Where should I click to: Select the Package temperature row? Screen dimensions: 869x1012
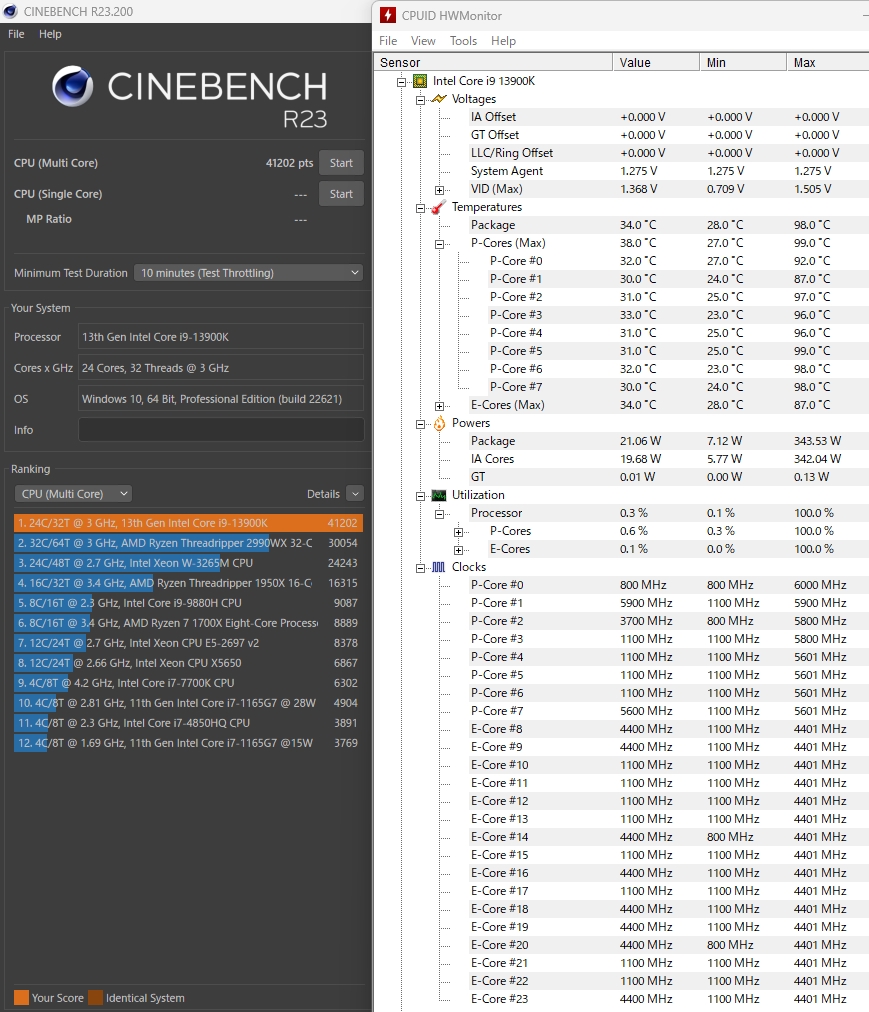click(x=669, y=225)
